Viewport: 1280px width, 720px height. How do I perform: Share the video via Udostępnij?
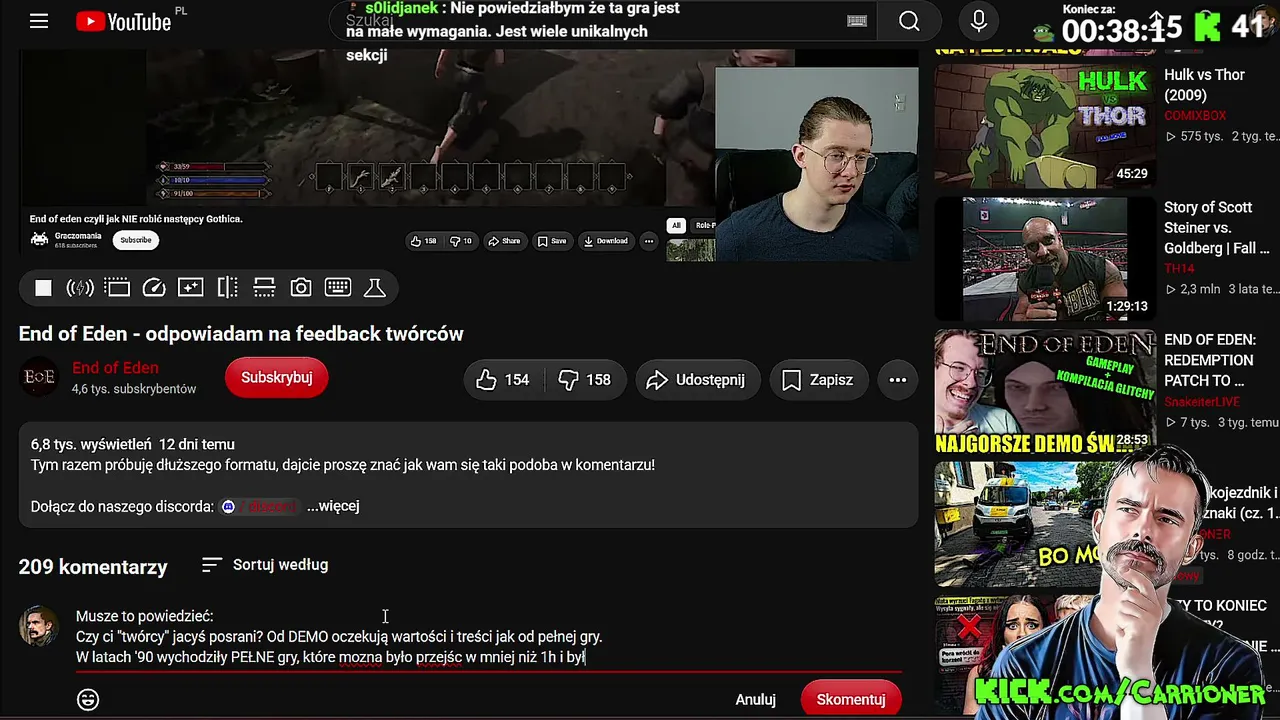(697, 380)
